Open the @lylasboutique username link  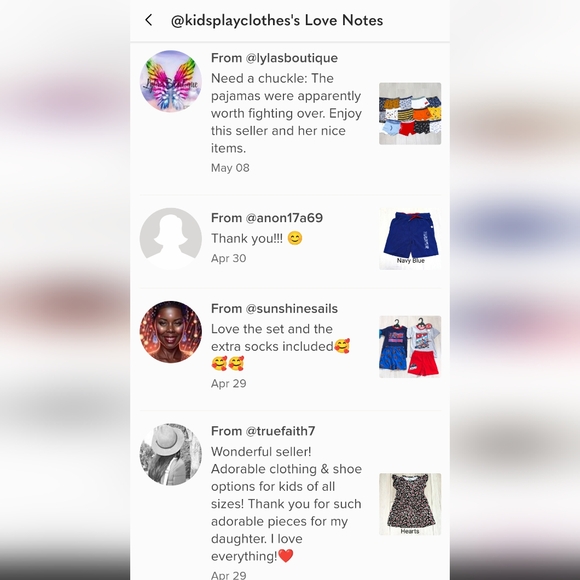[x=292, y=58]
